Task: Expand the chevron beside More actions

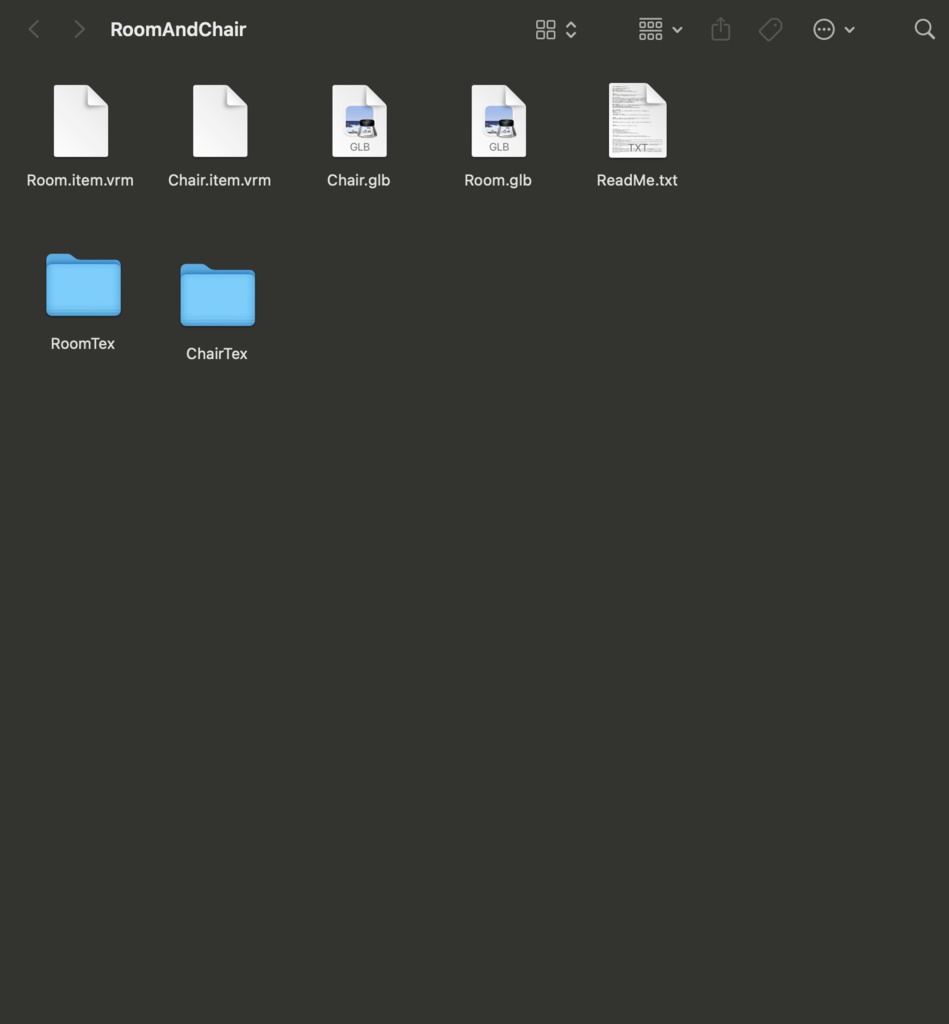Action: point(850,30)
